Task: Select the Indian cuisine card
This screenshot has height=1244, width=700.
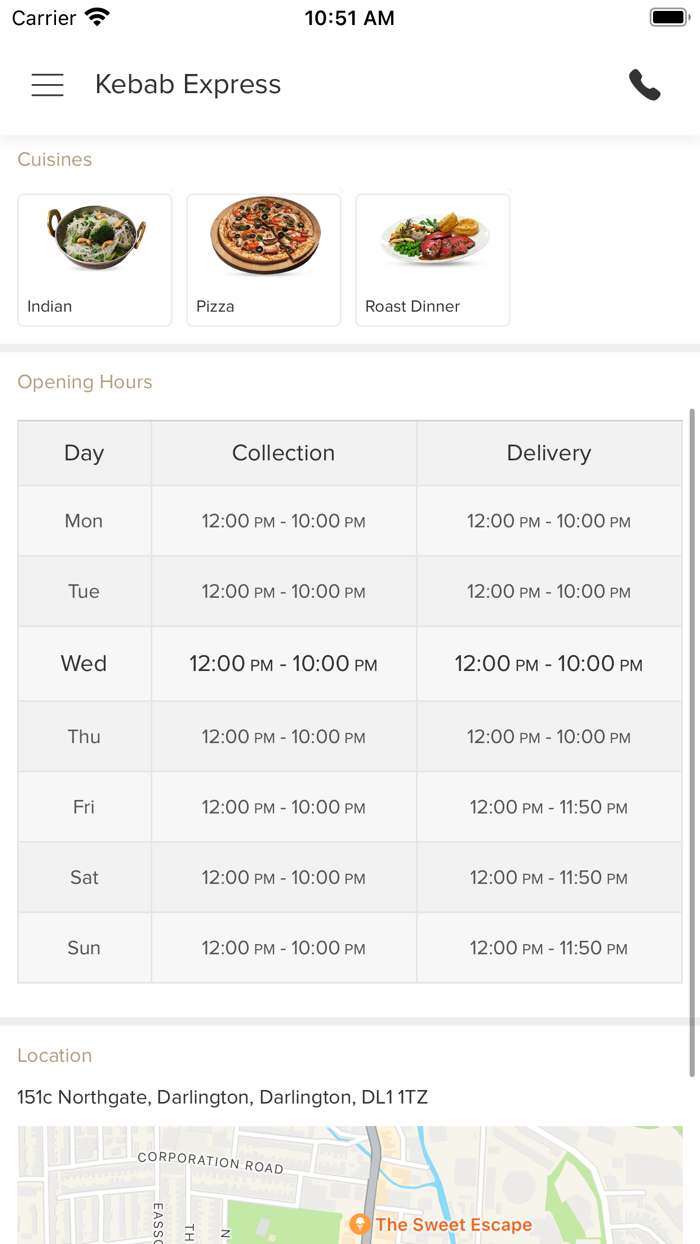Action: pyautogui.click(x=95, y=259)
